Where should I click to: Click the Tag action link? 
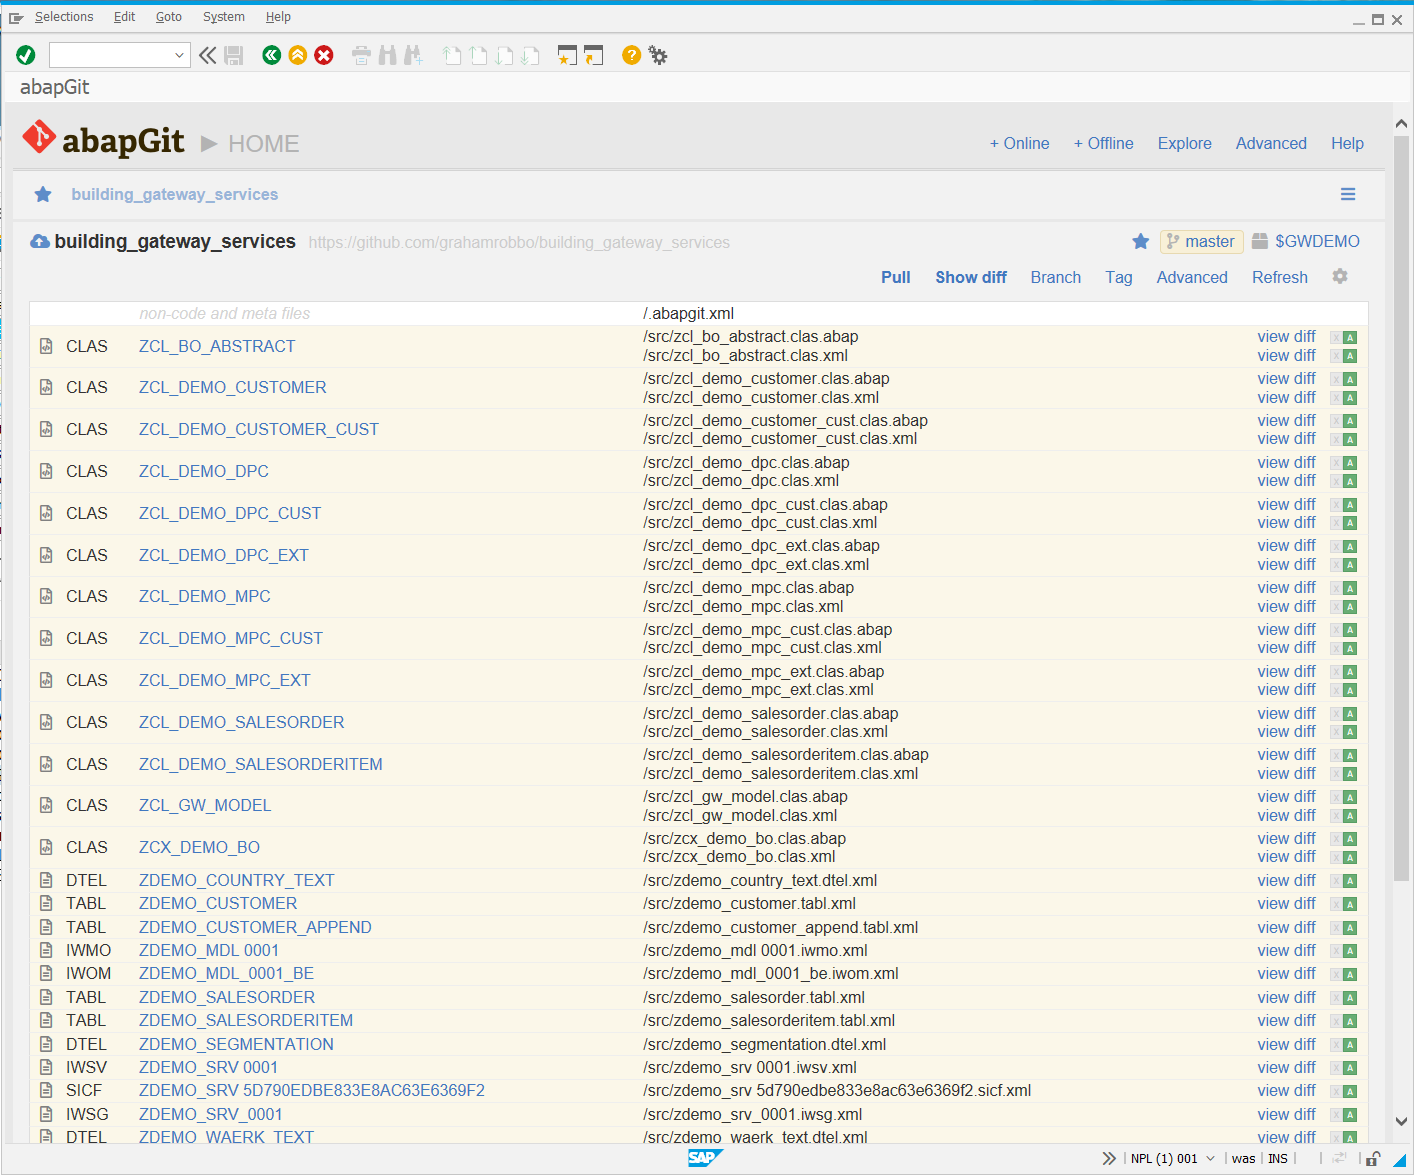[x=1118, y=277]
